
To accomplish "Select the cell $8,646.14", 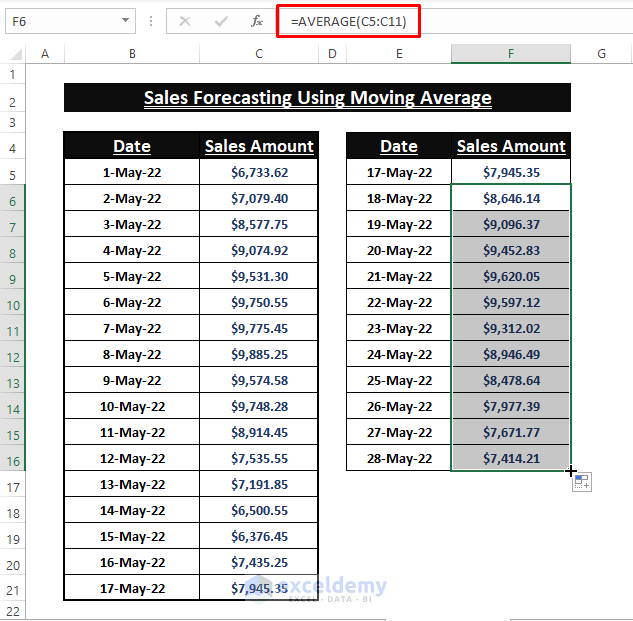I will coord(511,198).
